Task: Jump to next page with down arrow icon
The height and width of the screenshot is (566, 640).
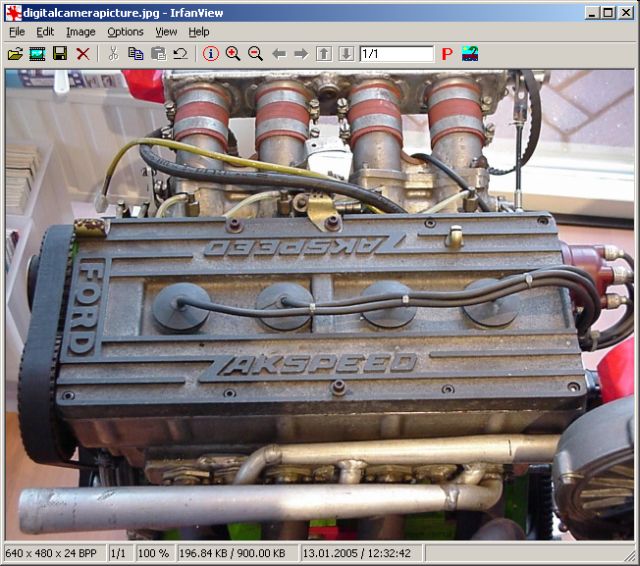Action: [346, 54]
